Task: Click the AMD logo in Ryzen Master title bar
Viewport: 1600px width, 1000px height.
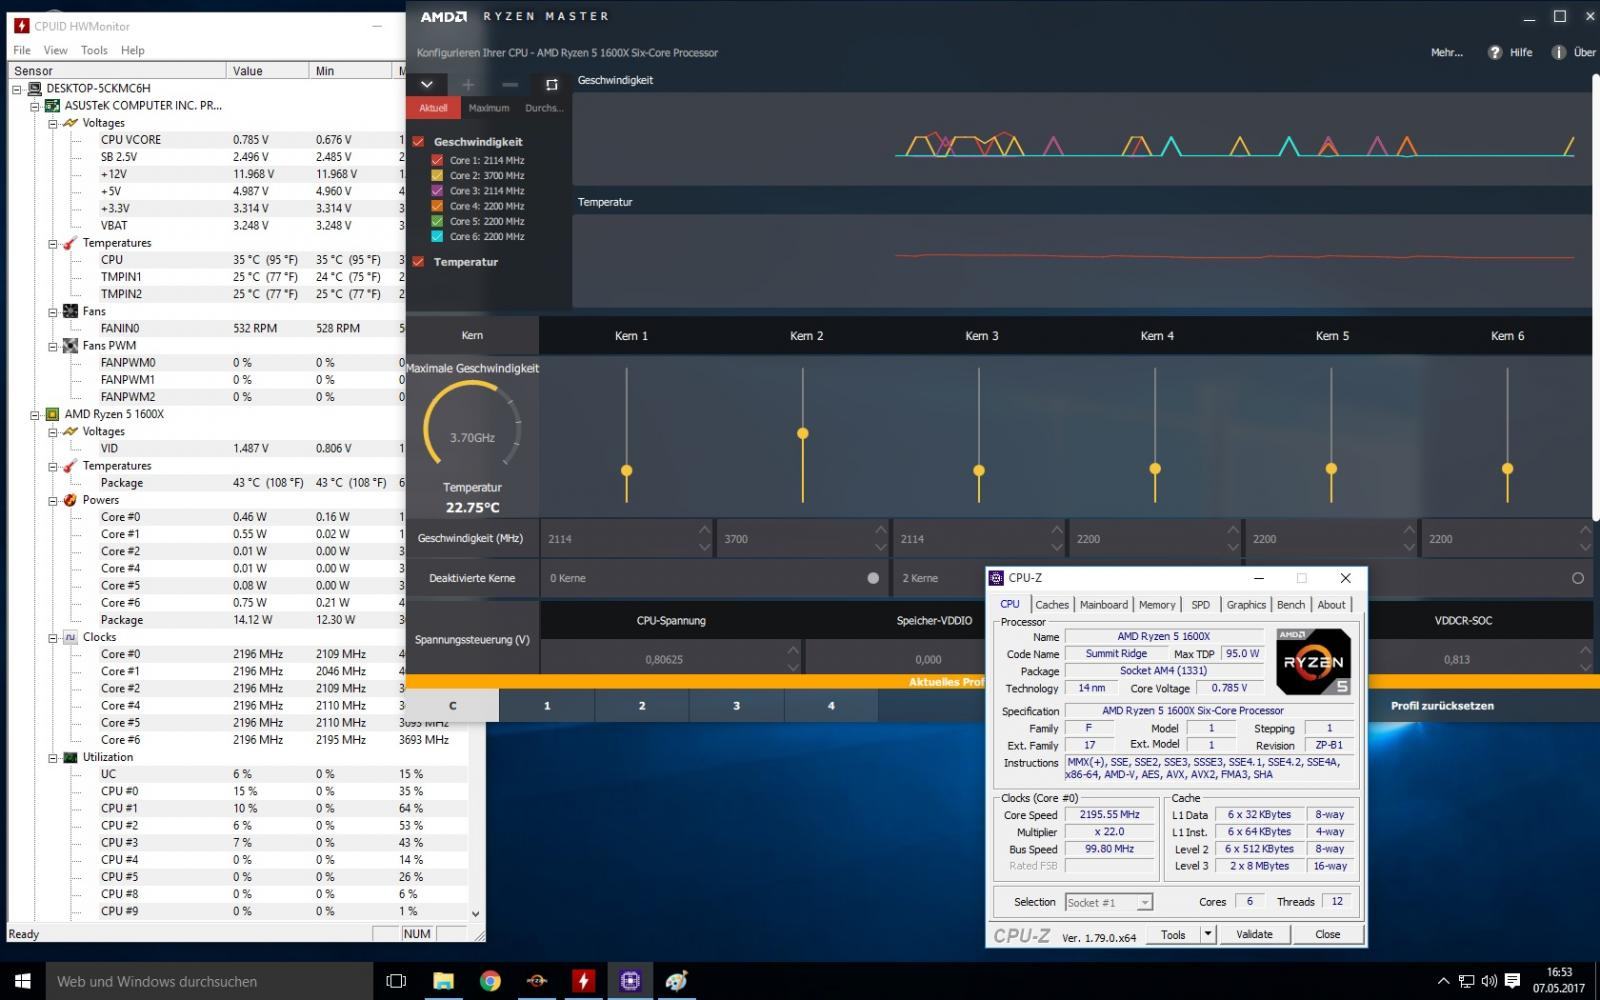Action: [x=444, y=17]
